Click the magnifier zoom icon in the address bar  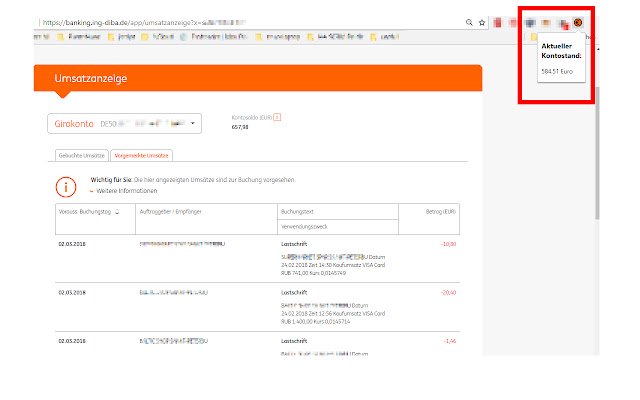point(469,22)
